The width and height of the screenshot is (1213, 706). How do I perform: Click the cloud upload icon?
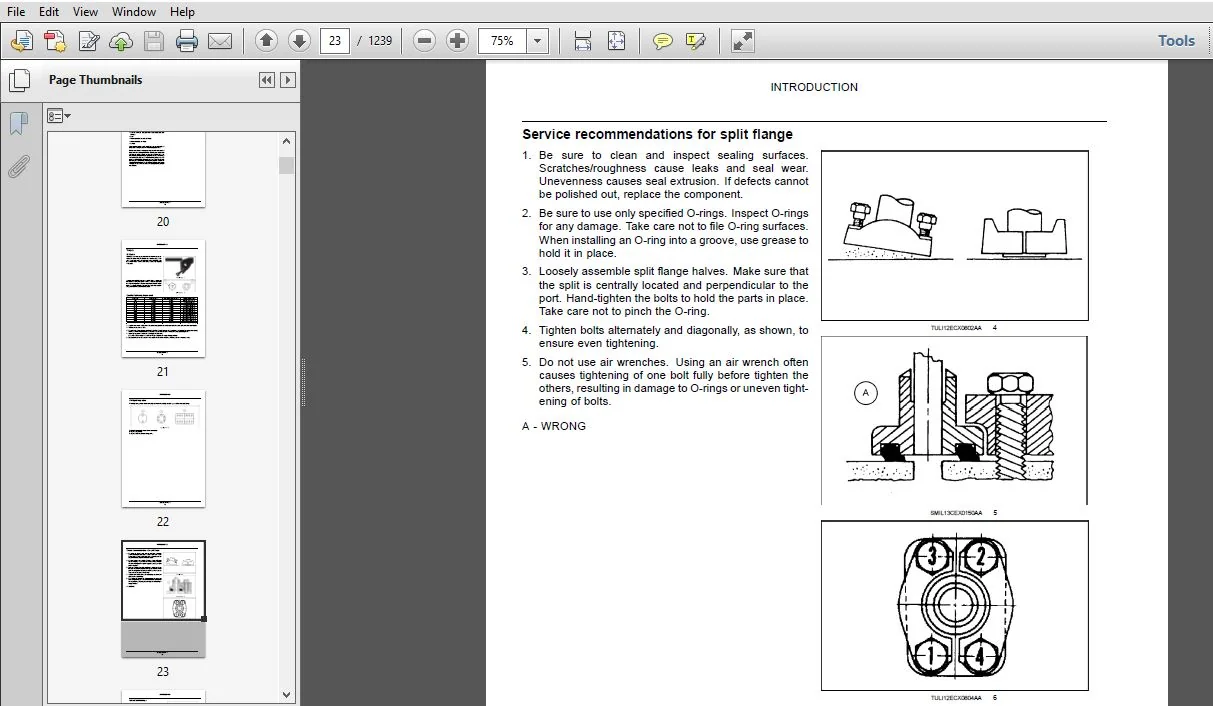click(121, 41)
